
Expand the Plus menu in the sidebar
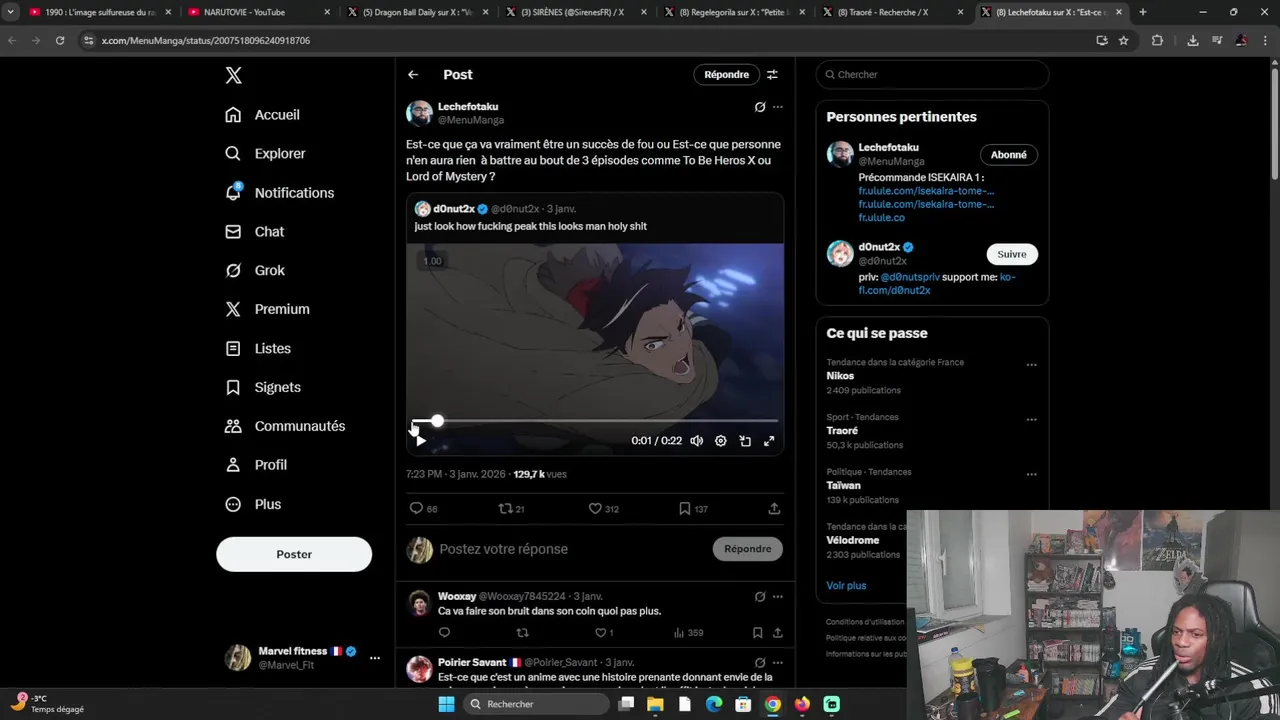pos(253,505)
